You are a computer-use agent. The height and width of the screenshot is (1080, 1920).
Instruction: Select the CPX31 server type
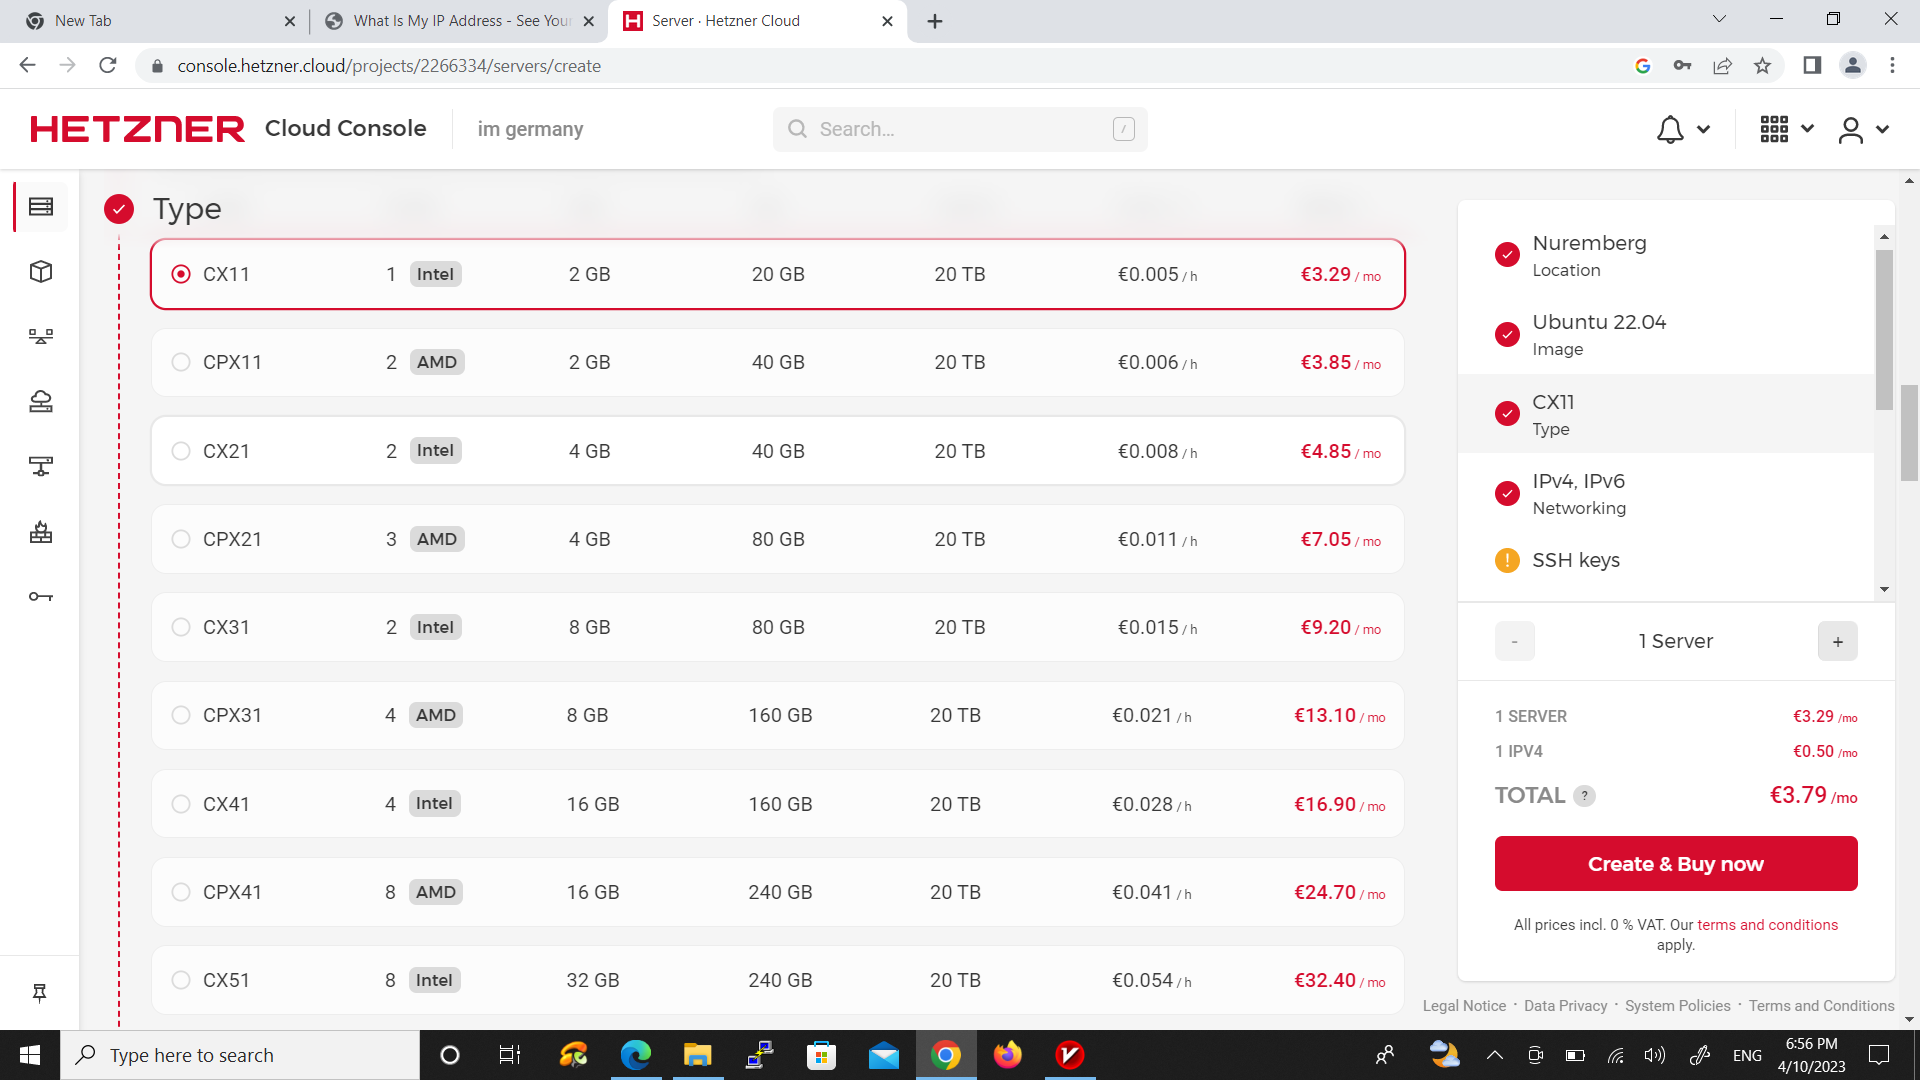(x=778, y=715)
